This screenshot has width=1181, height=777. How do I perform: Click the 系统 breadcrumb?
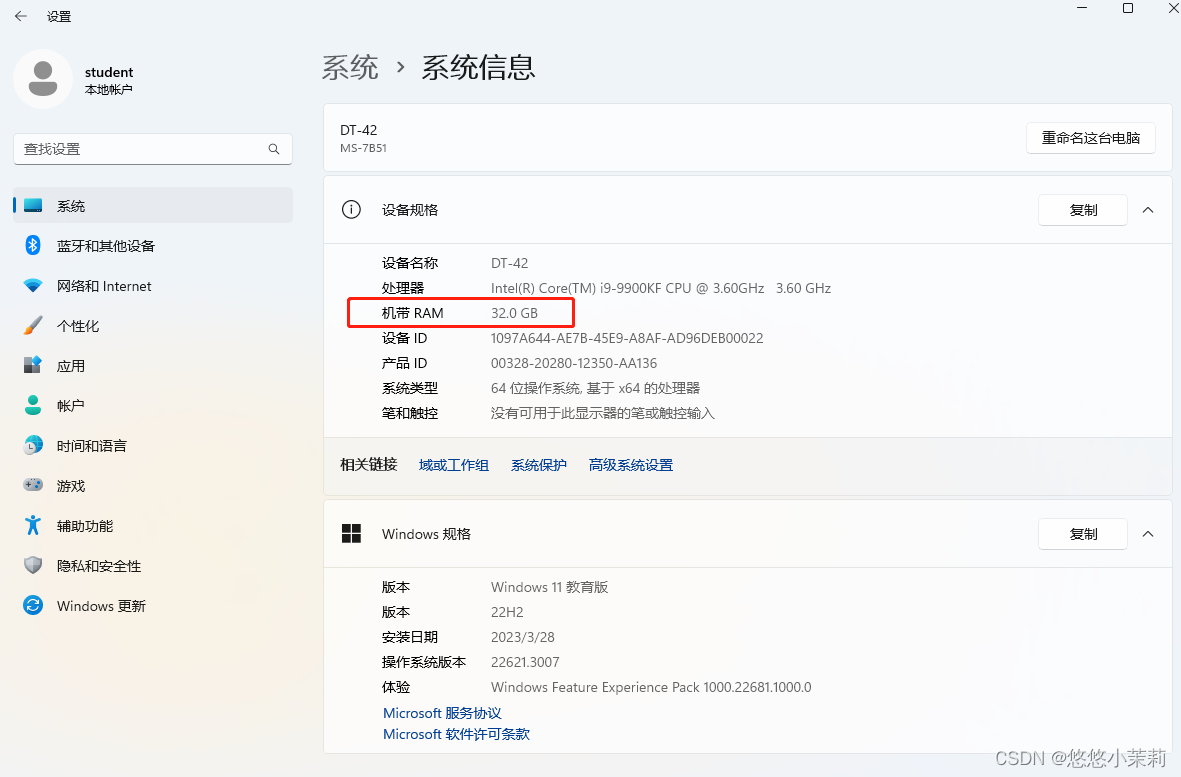pos(350,67)
